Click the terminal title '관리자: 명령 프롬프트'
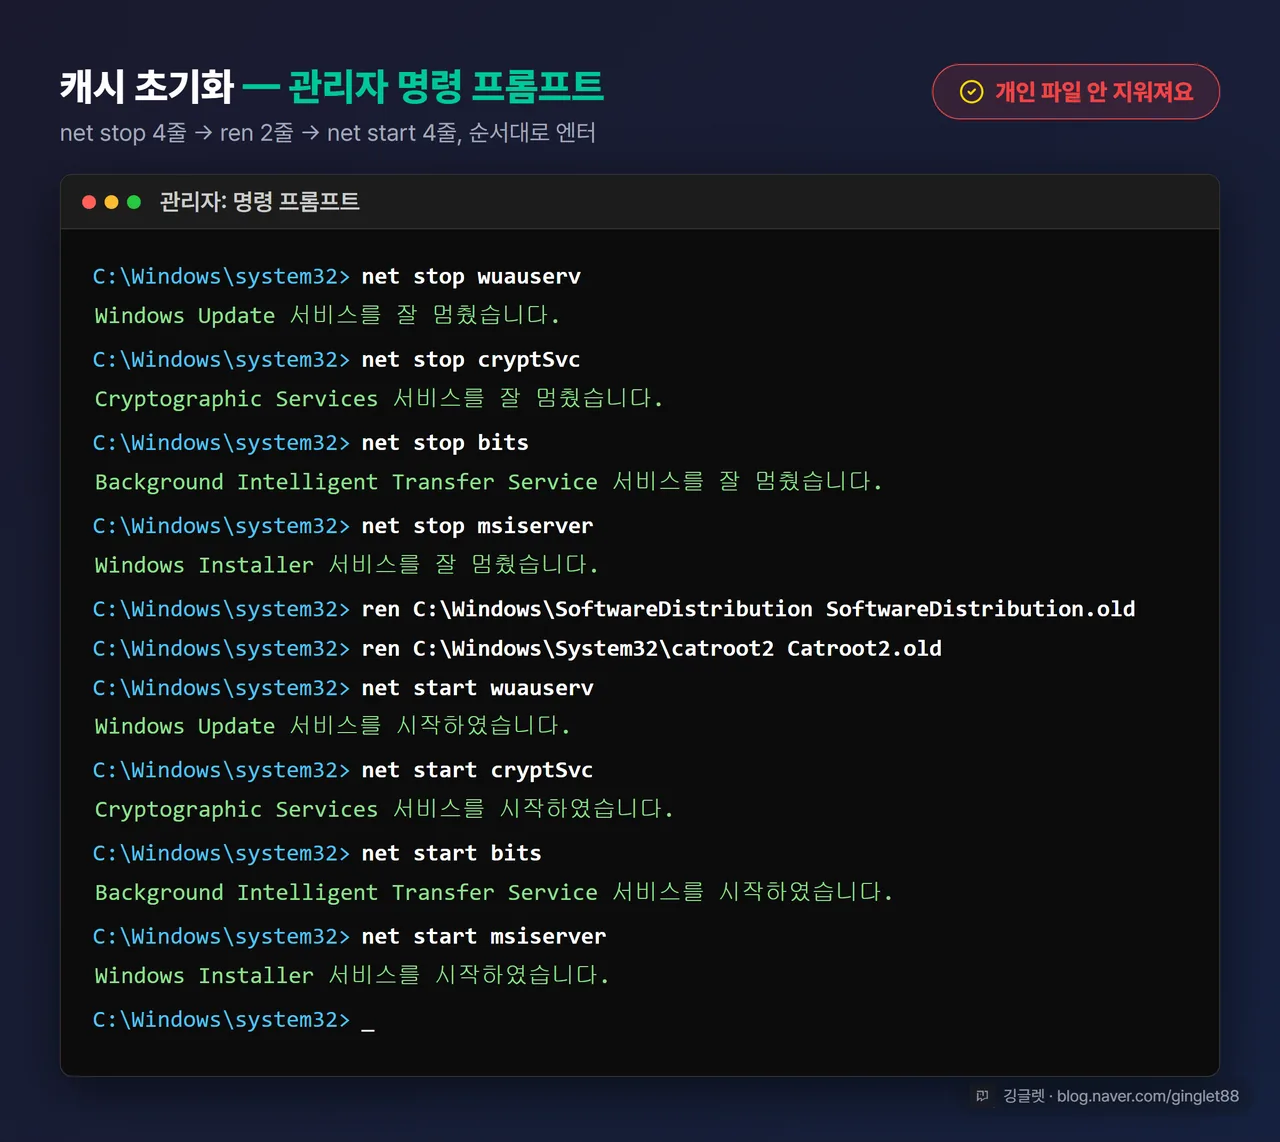Image resolution: width=1280 pixels, height=1142 pixels. click(x=259, y=202)
